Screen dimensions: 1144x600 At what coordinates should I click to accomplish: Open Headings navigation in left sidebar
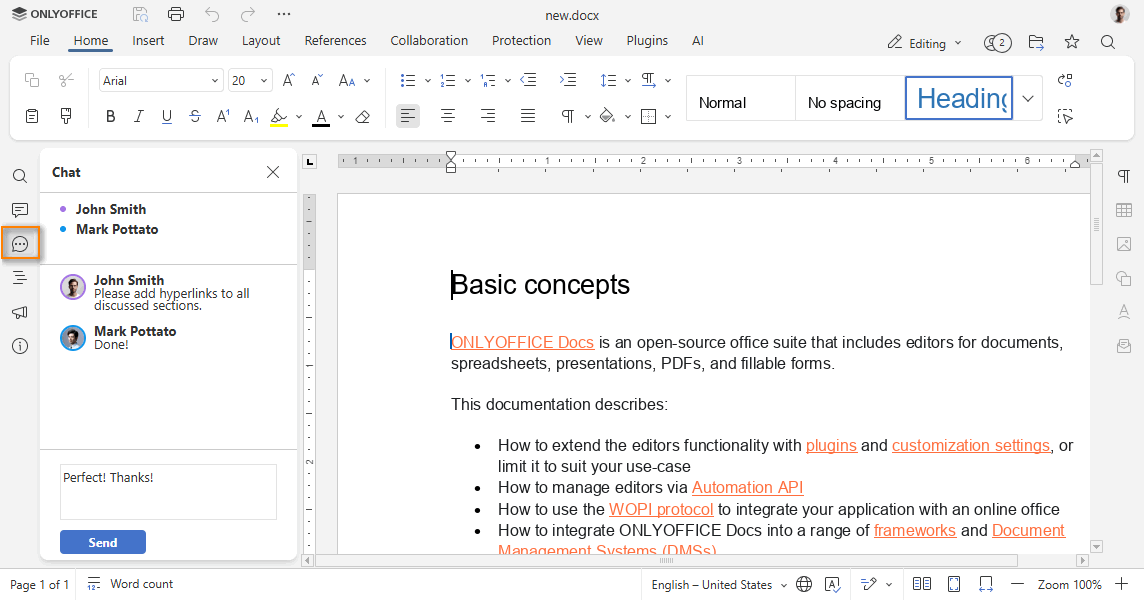pyautogui.click(x=20, y=277)
